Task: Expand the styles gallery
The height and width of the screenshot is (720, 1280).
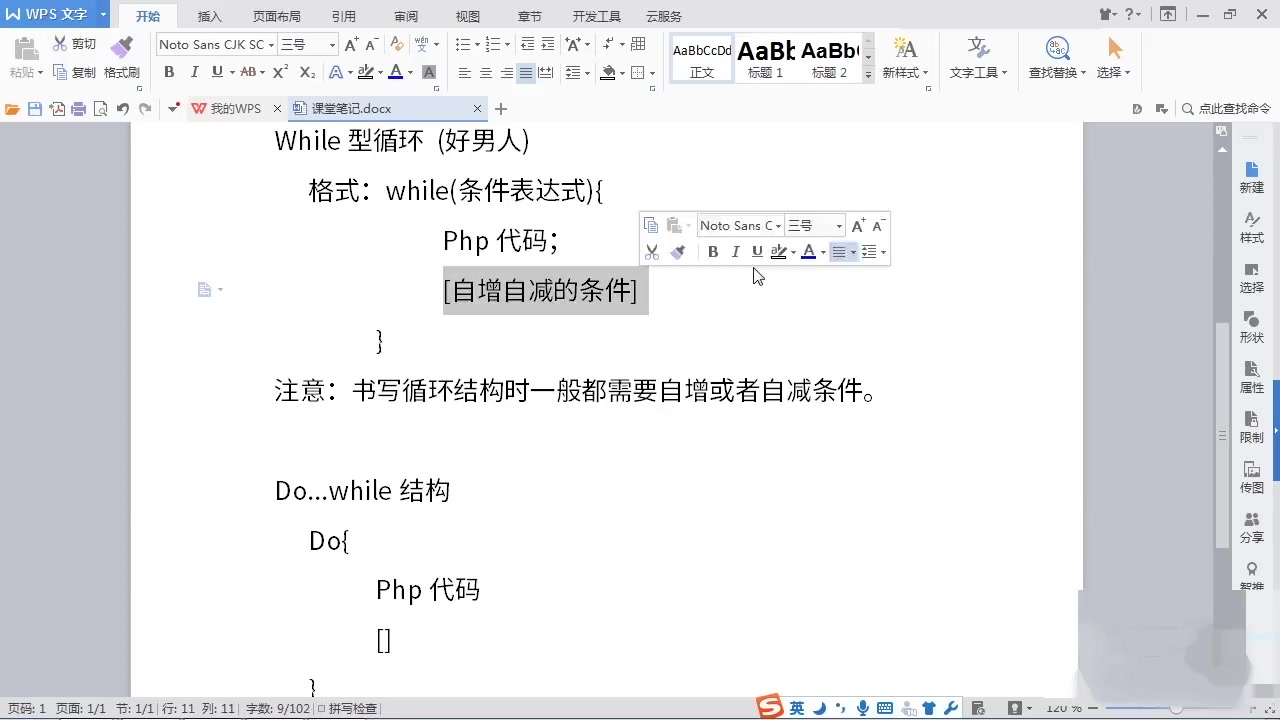Action: pyautogui.click(x=868, y=74)
